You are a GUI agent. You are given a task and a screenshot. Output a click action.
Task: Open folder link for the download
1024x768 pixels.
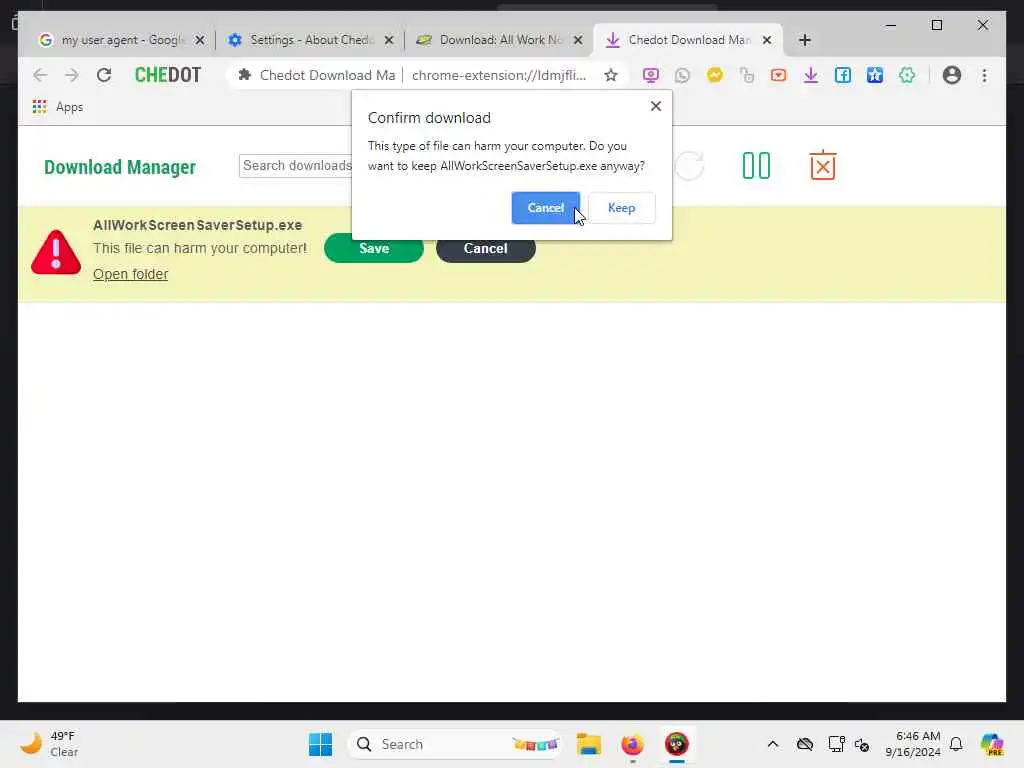click(x=131, y=274)
